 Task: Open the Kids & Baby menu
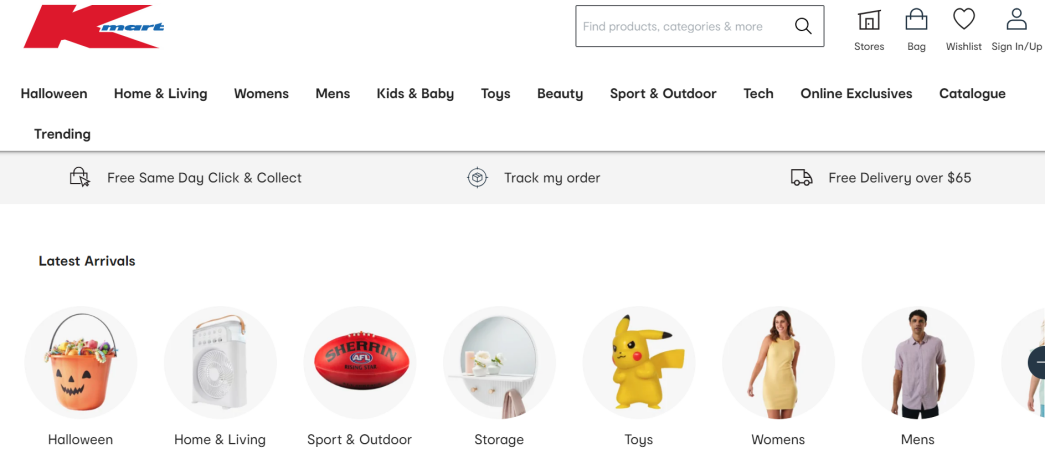click(415, 94)
